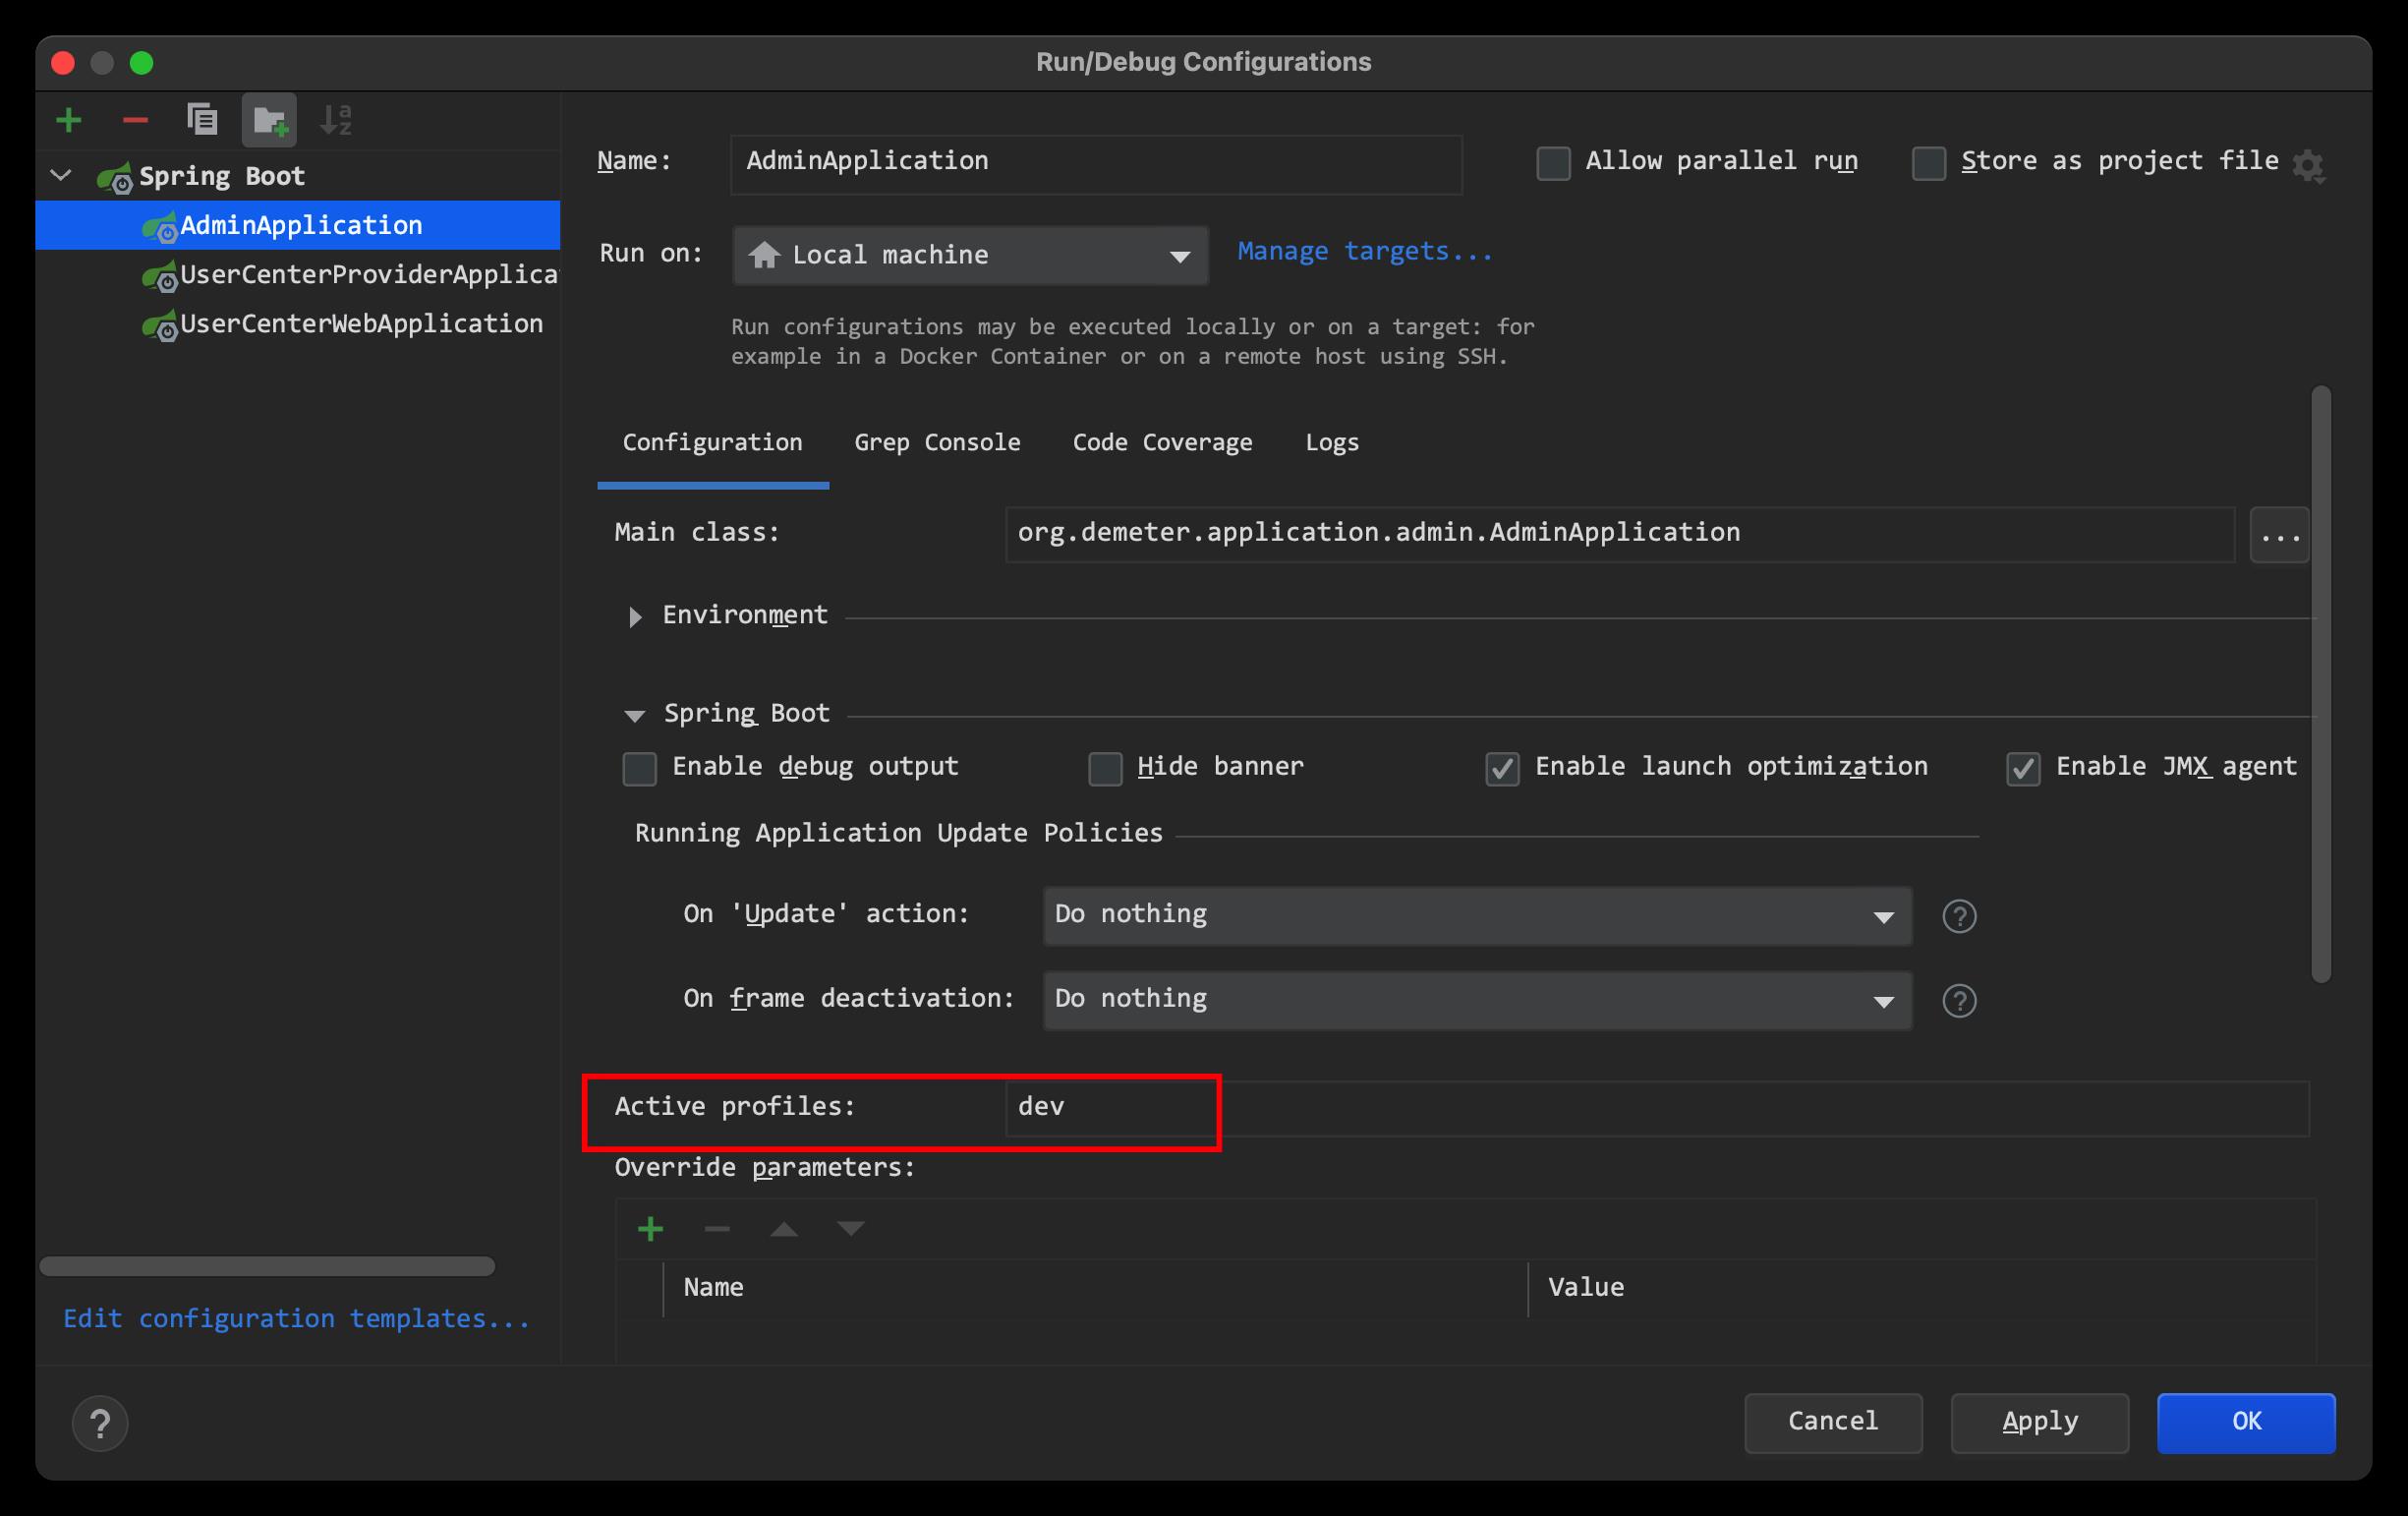This screenshot has width=2408, height=1516.
Task: Switch to the Grep Console tab
Action: [x=938, y=440]
